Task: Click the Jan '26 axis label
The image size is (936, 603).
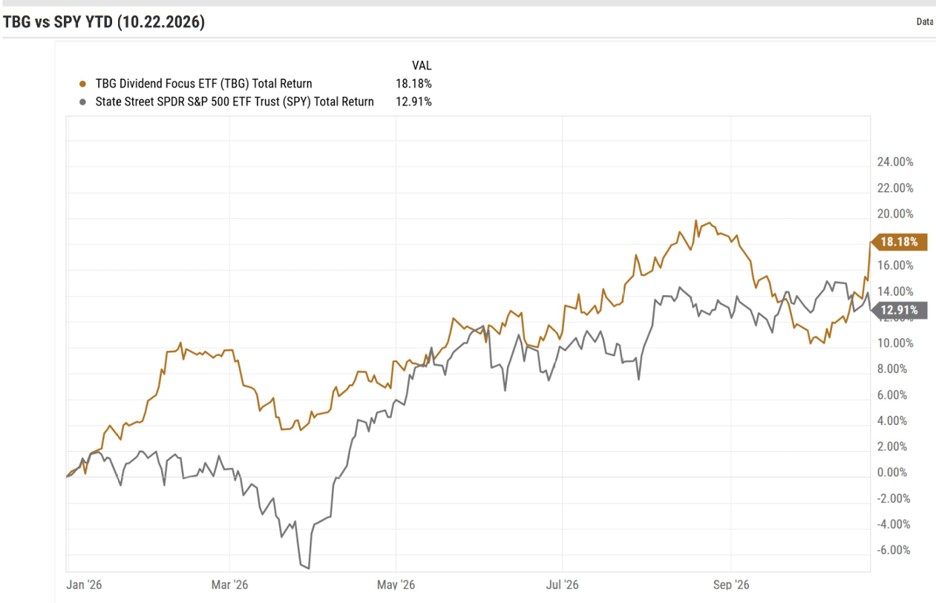Action: pyautogui.click(x=84, y=584)
